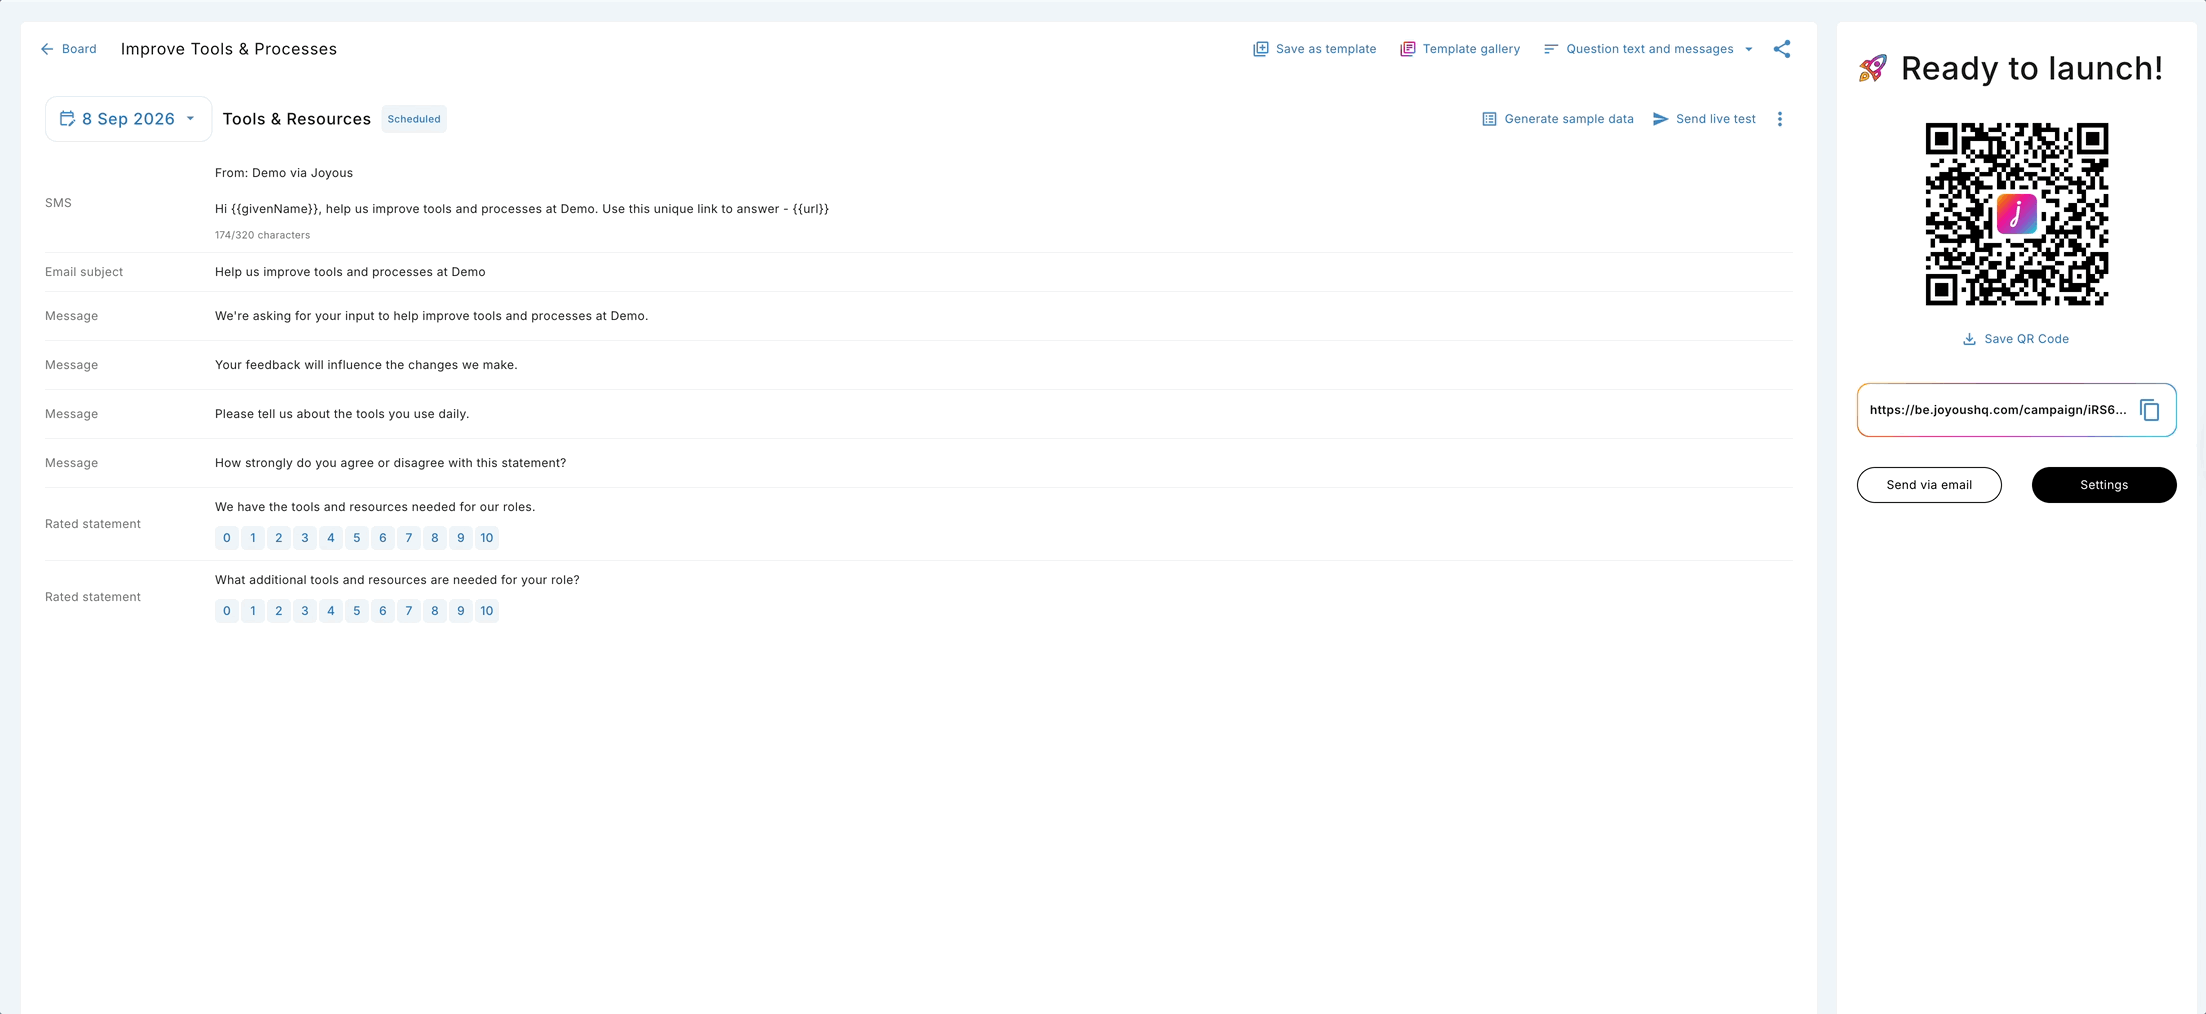Click the Tools & Resources title

tap(297, 119)
